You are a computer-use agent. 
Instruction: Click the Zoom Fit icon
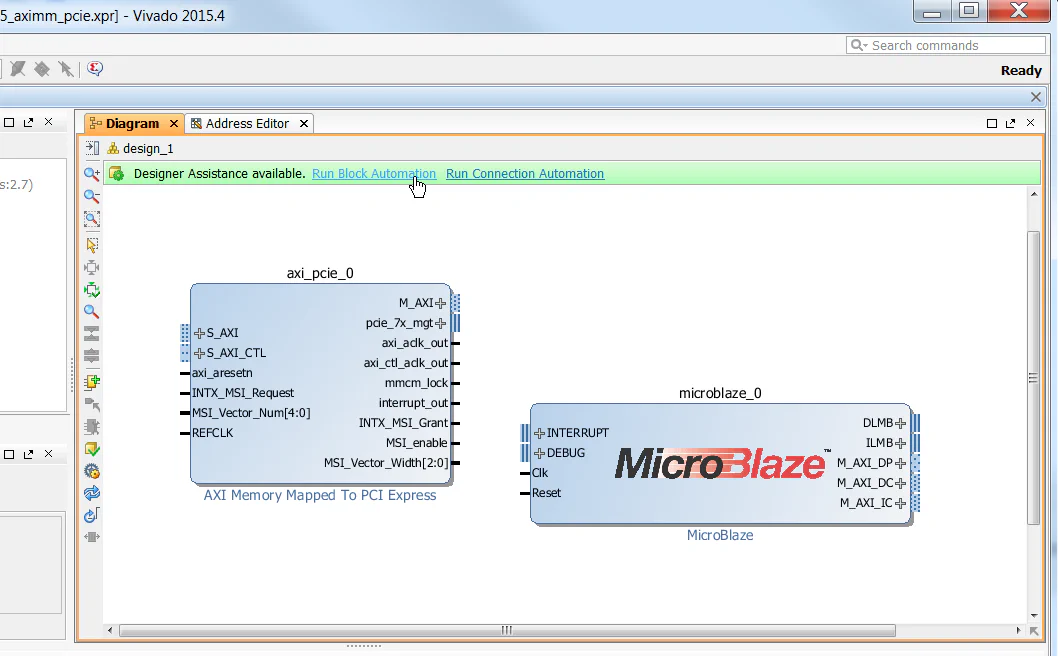tap(91, 219)
